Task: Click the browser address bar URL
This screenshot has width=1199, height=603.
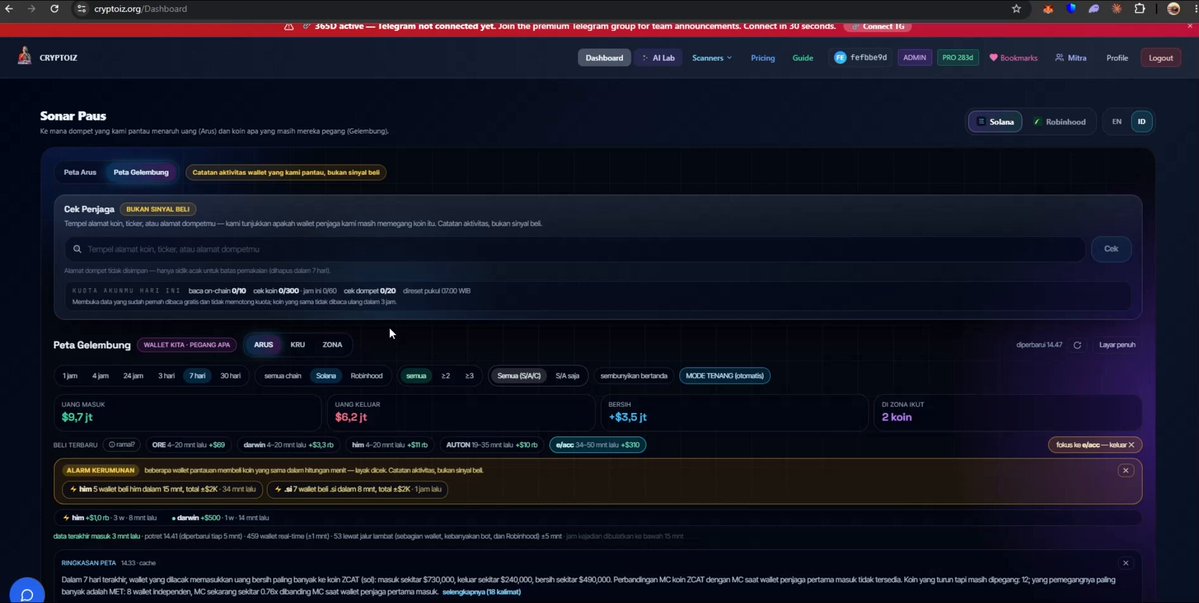Action: (x=141, y=9)
